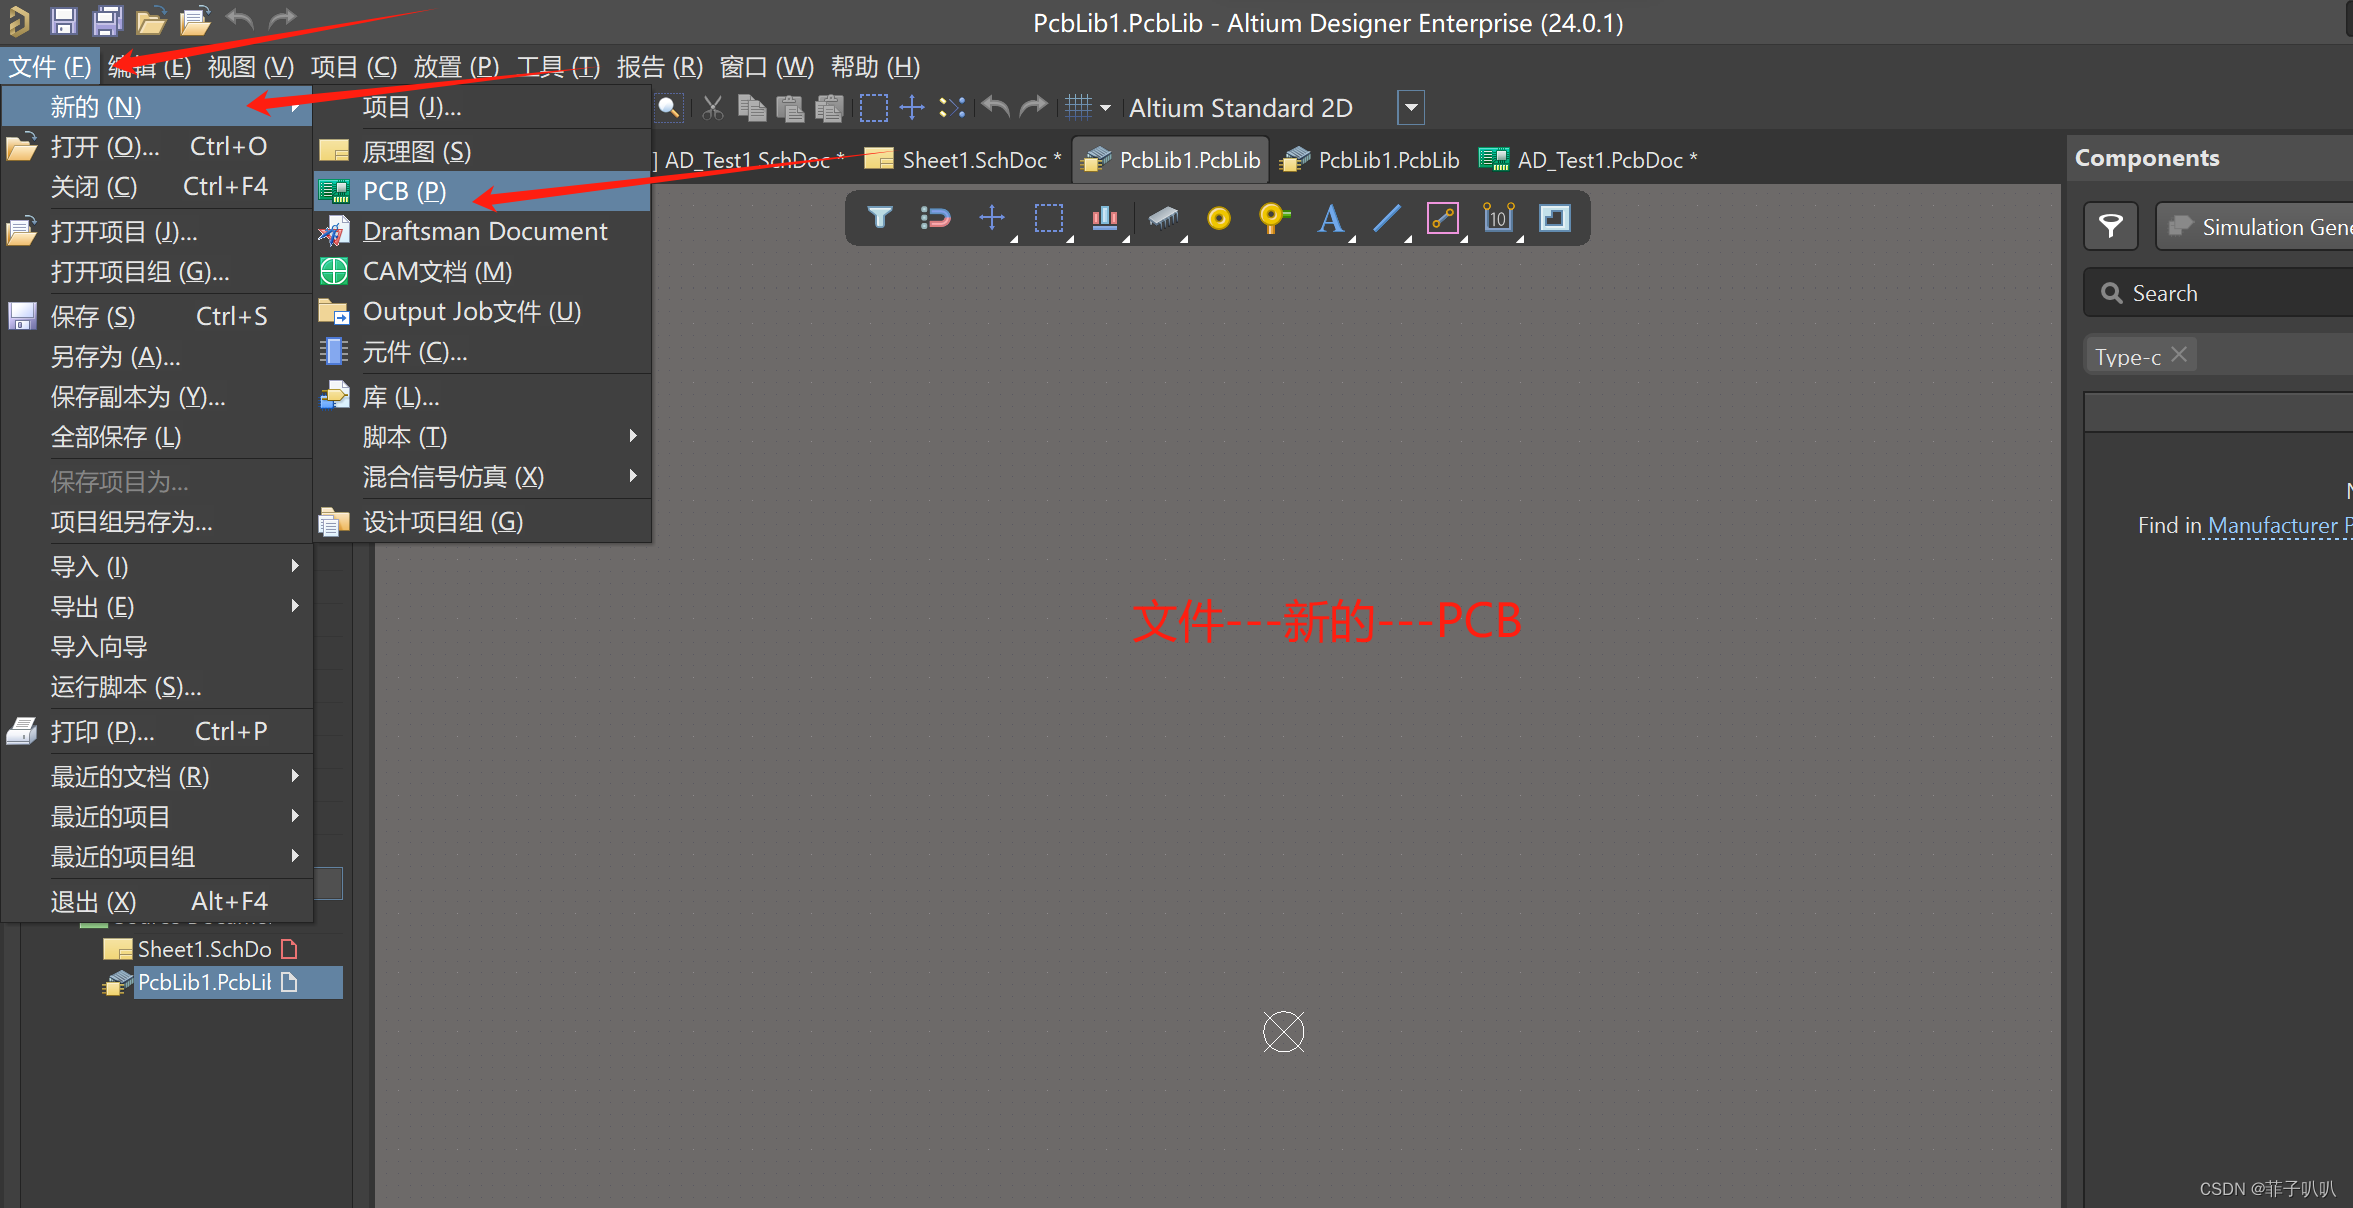
Task: Click the magnet snap options icon
Action: [935, 218]
